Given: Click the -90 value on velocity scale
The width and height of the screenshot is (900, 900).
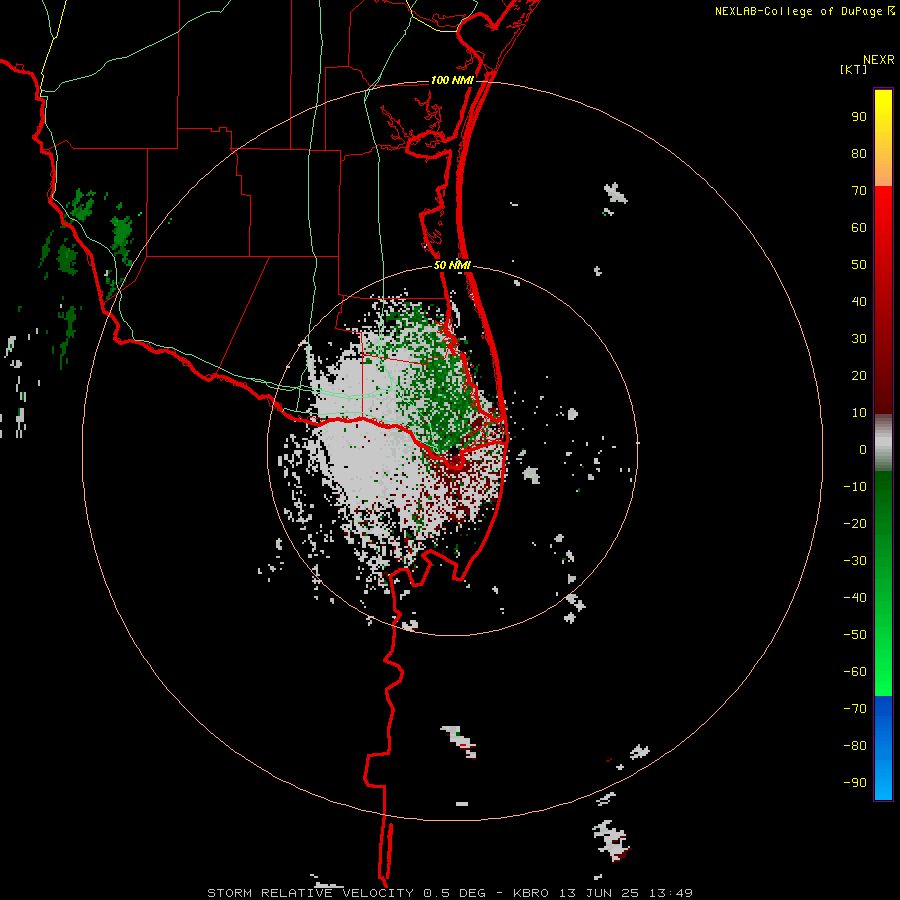Looking at the screenshot, I should (855, 782).
